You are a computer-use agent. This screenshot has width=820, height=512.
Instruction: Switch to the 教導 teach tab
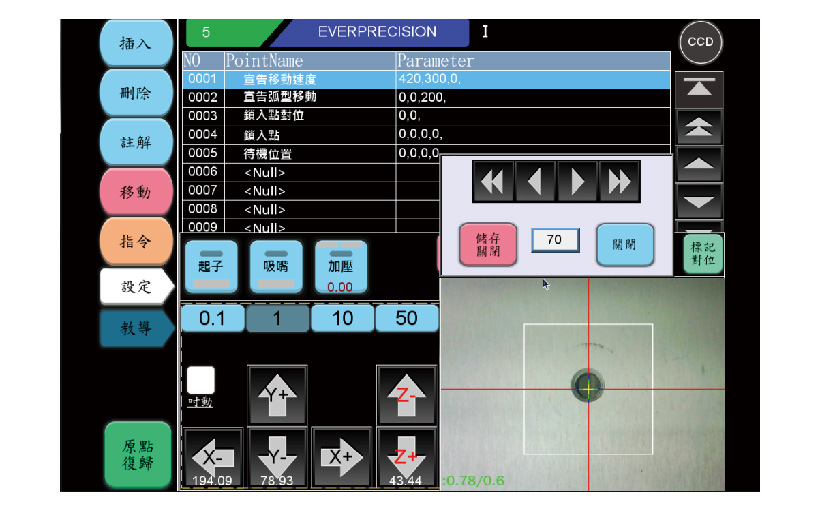(x=135, y=328)
